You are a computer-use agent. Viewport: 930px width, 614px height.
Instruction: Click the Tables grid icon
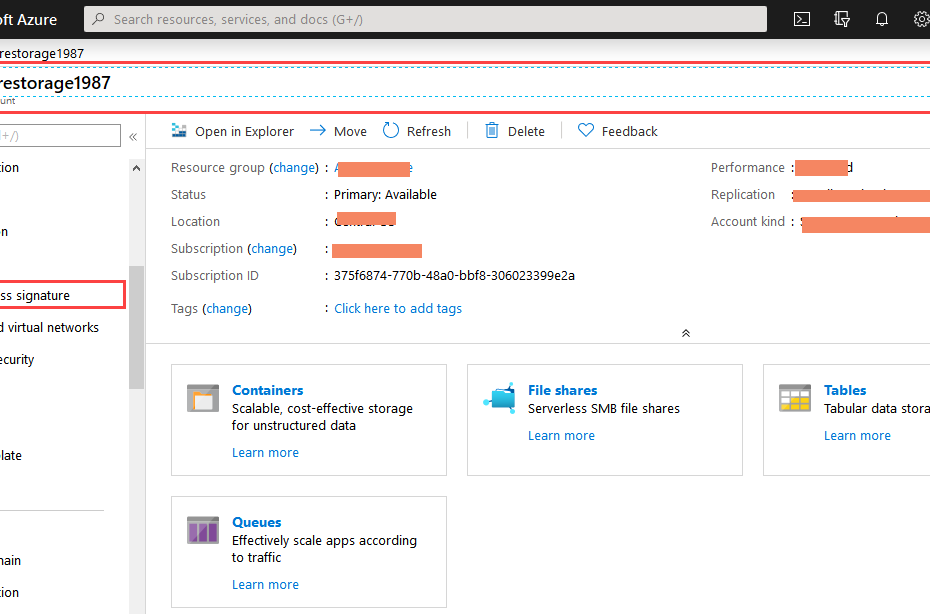coord(795,398)
